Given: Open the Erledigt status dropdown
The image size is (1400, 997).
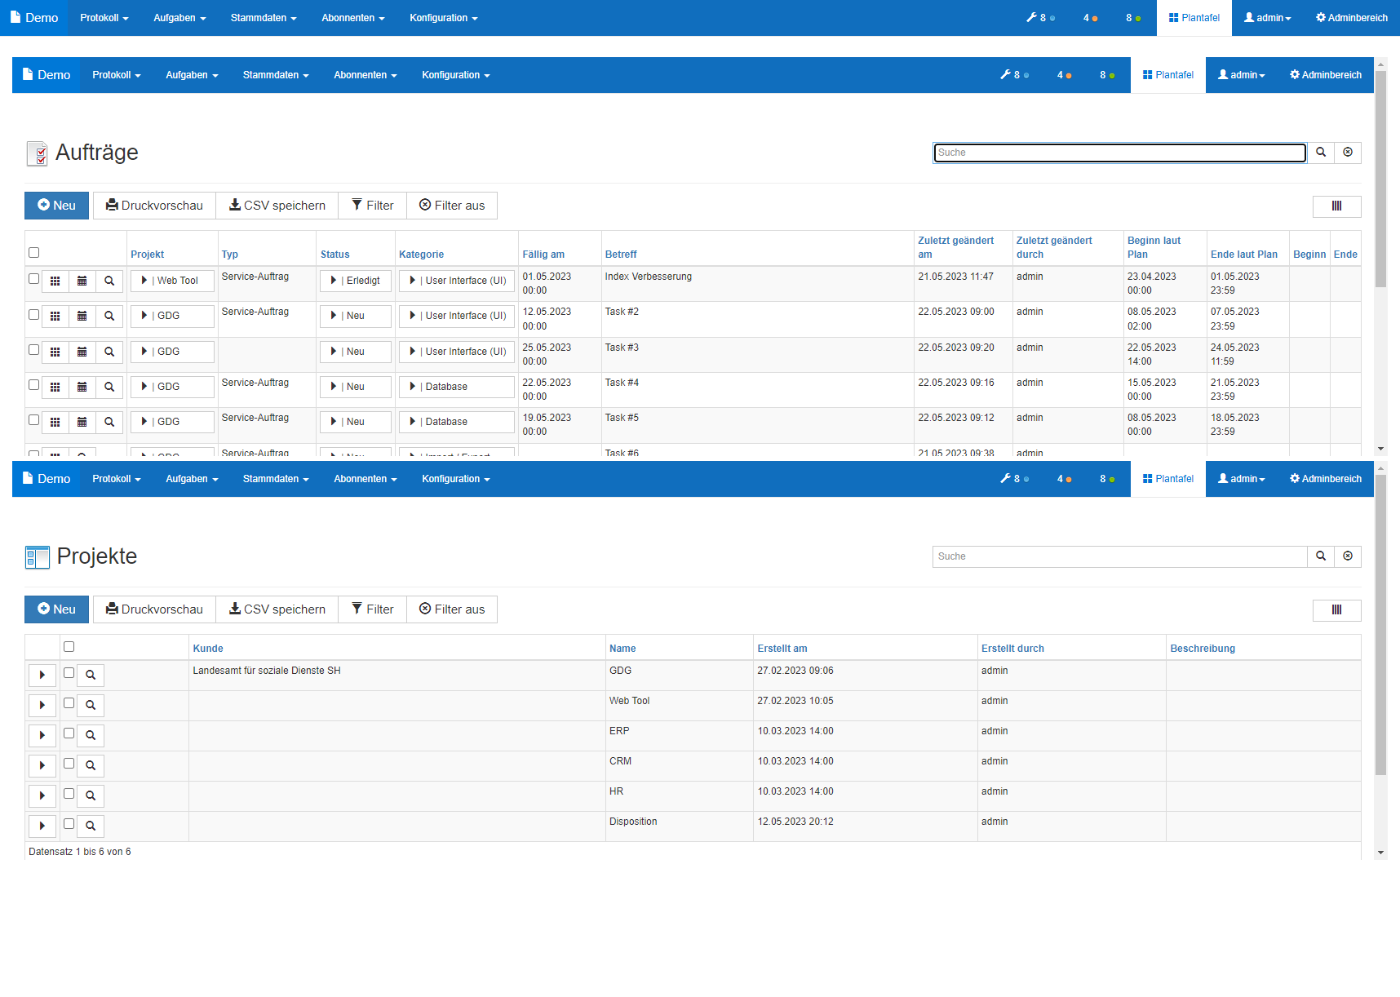Looking at the screenshot, I should 355,281.
